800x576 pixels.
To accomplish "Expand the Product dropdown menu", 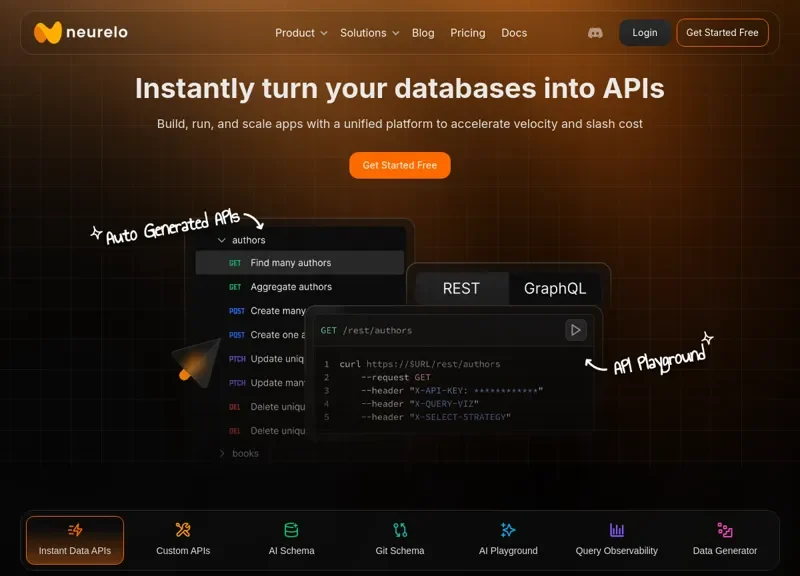I will pos(301,33).
